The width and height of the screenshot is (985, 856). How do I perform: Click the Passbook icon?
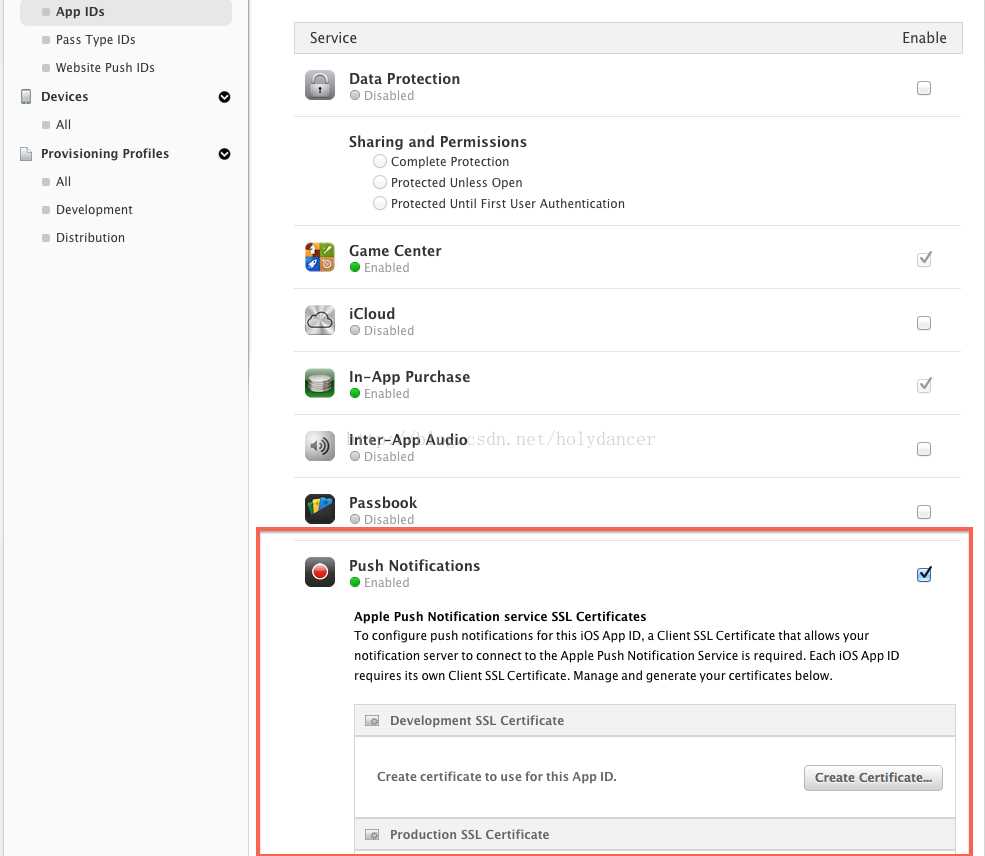[320, 509]
